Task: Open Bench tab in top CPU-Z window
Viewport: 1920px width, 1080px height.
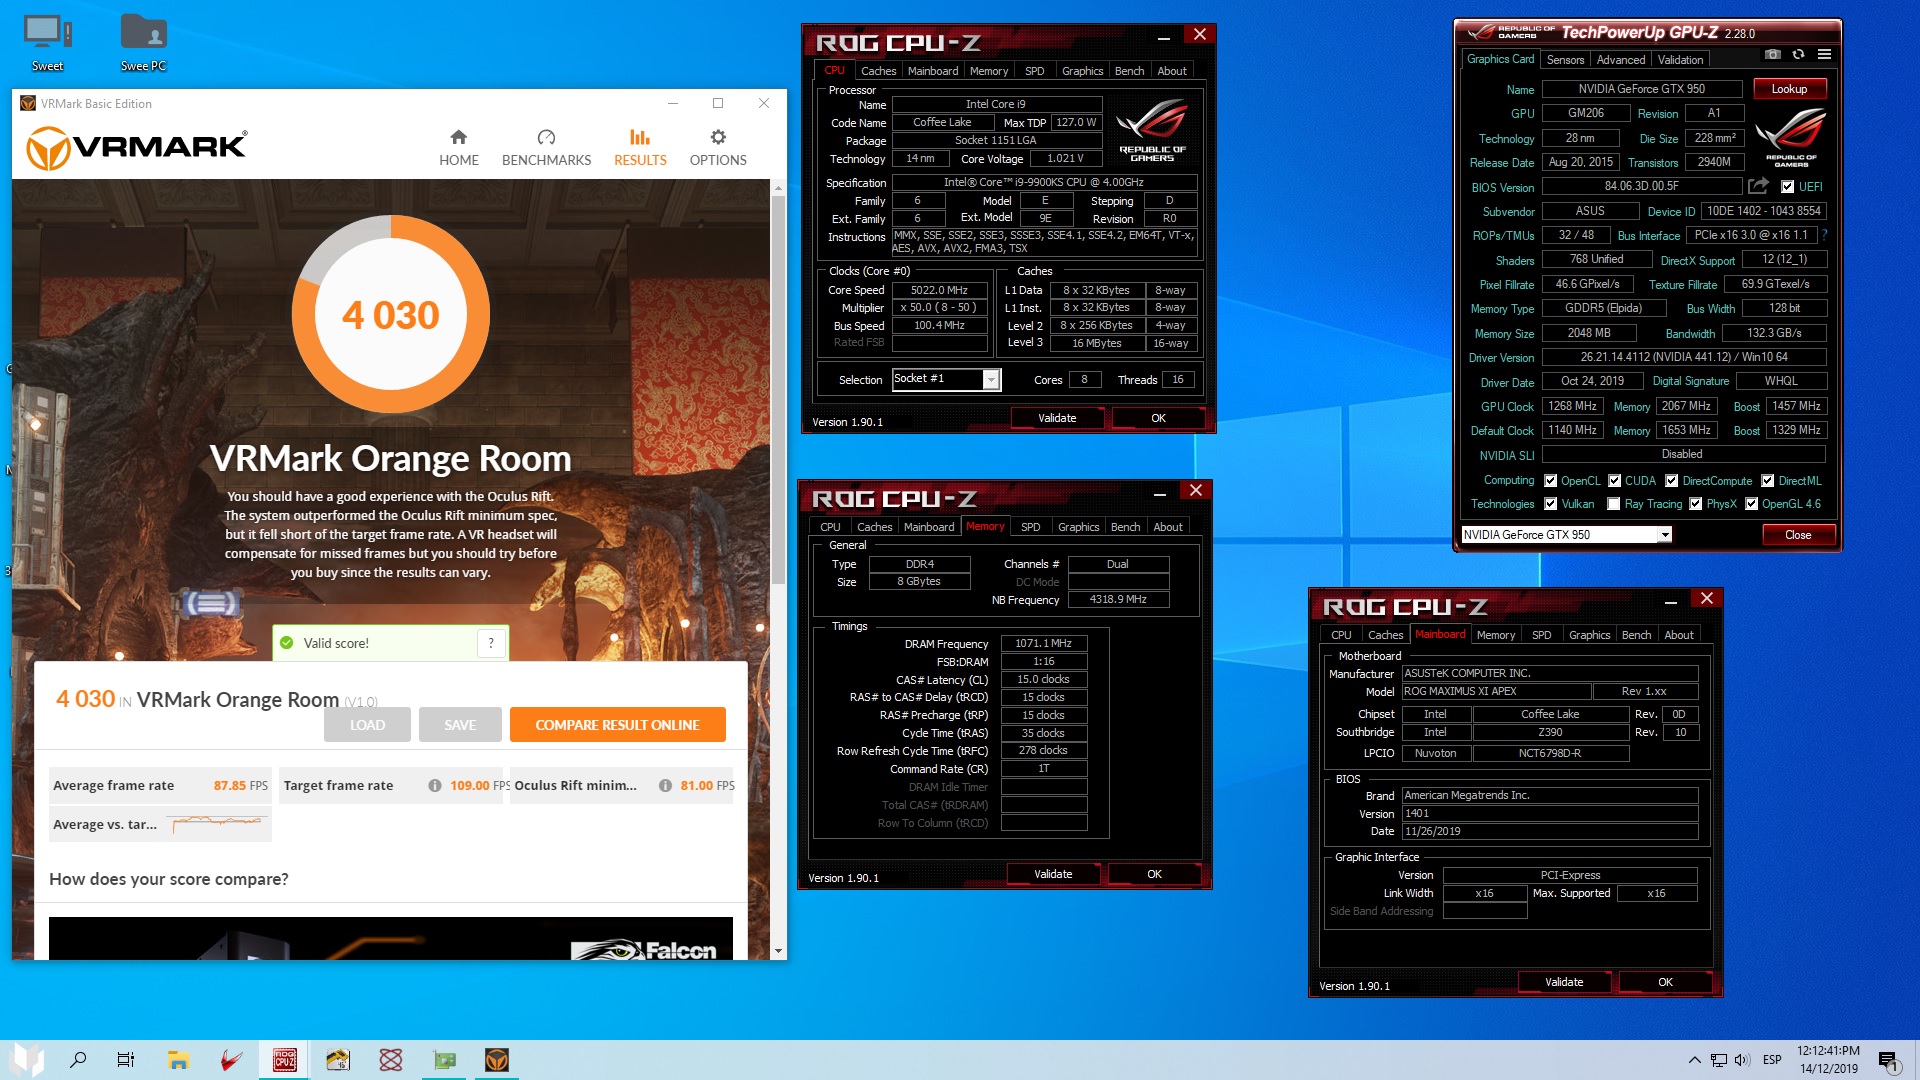Action: coord(1129,71)
